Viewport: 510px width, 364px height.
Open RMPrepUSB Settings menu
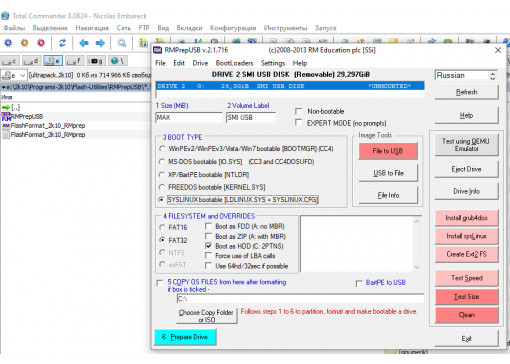click(x=273, y=63)
